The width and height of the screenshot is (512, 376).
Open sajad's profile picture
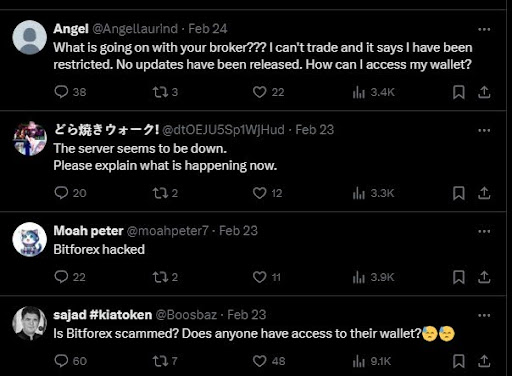point(29,323)
